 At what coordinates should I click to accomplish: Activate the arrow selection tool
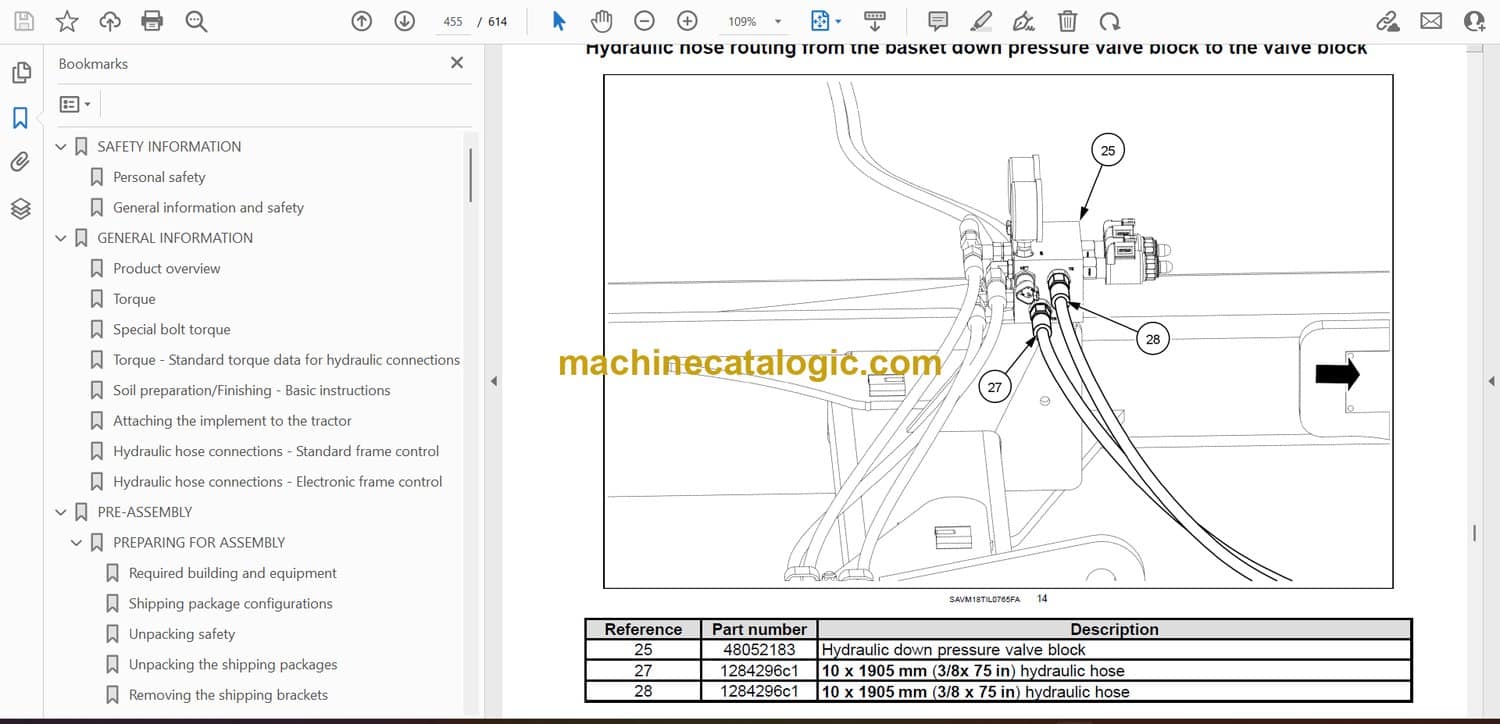pyautogui.click(x=559, y=21)
